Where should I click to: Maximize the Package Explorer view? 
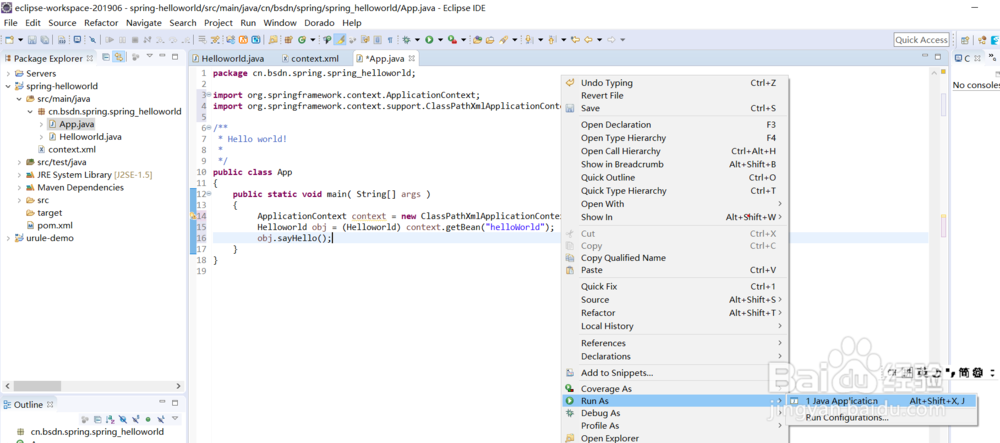(175, 57)
